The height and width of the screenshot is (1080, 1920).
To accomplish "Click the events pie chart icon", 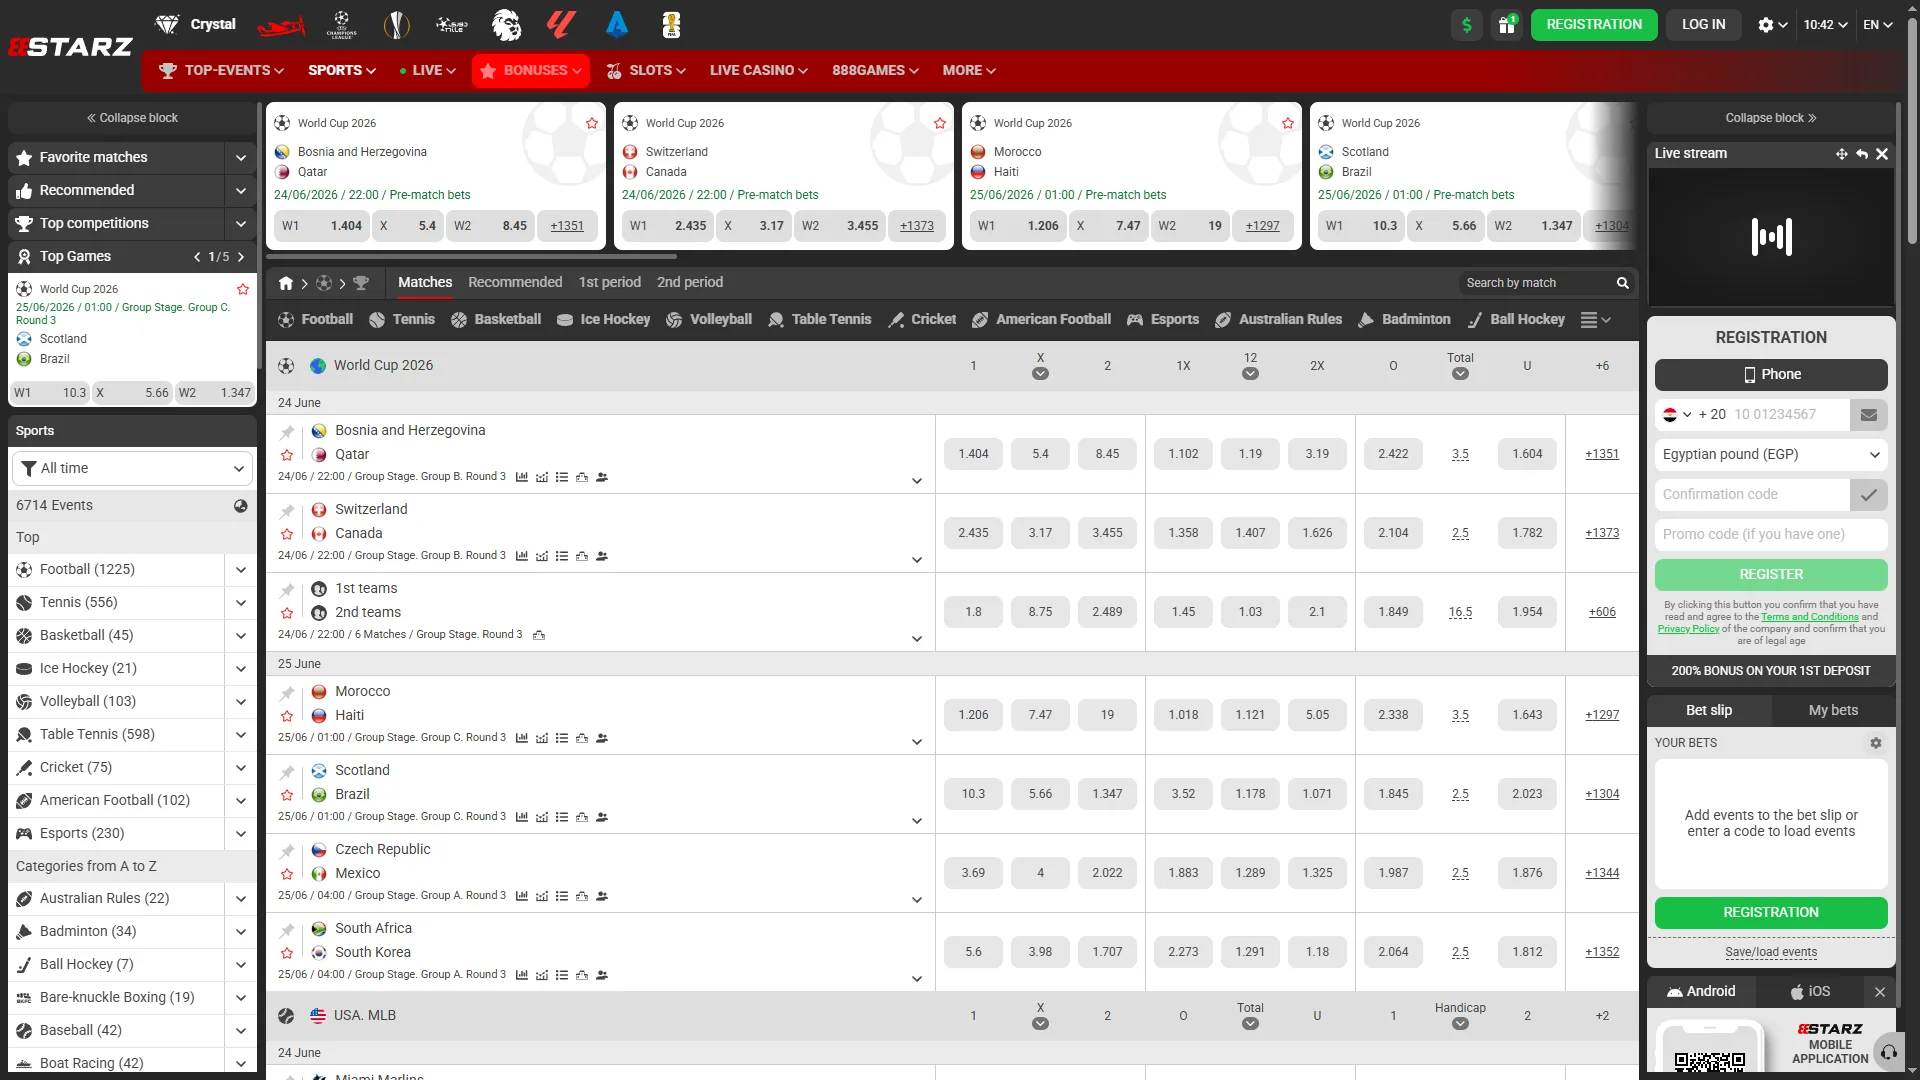I will 241,506.
